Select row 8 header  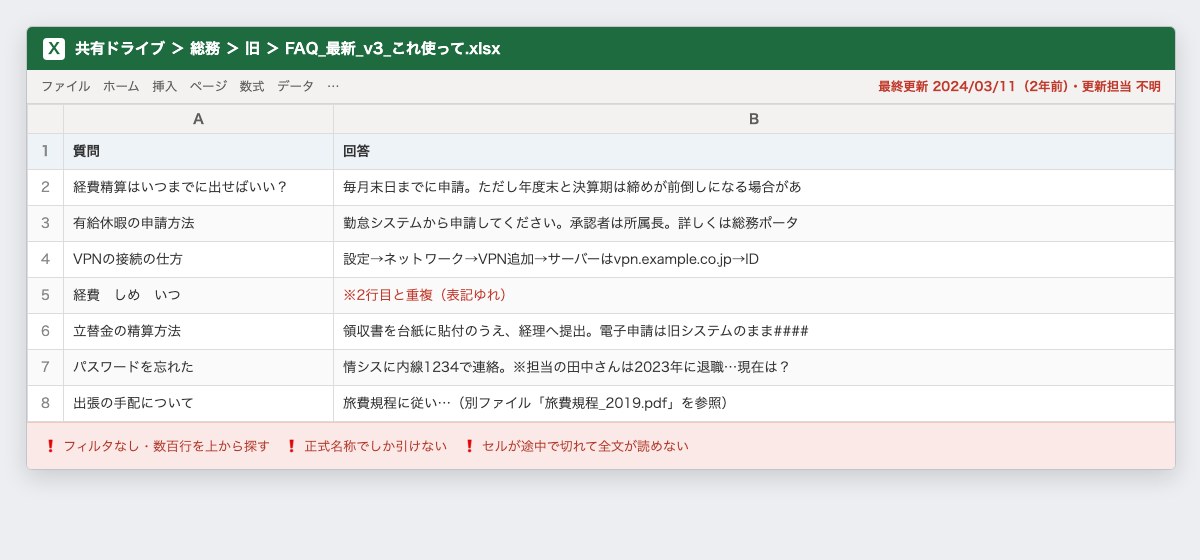click(45, 403)
